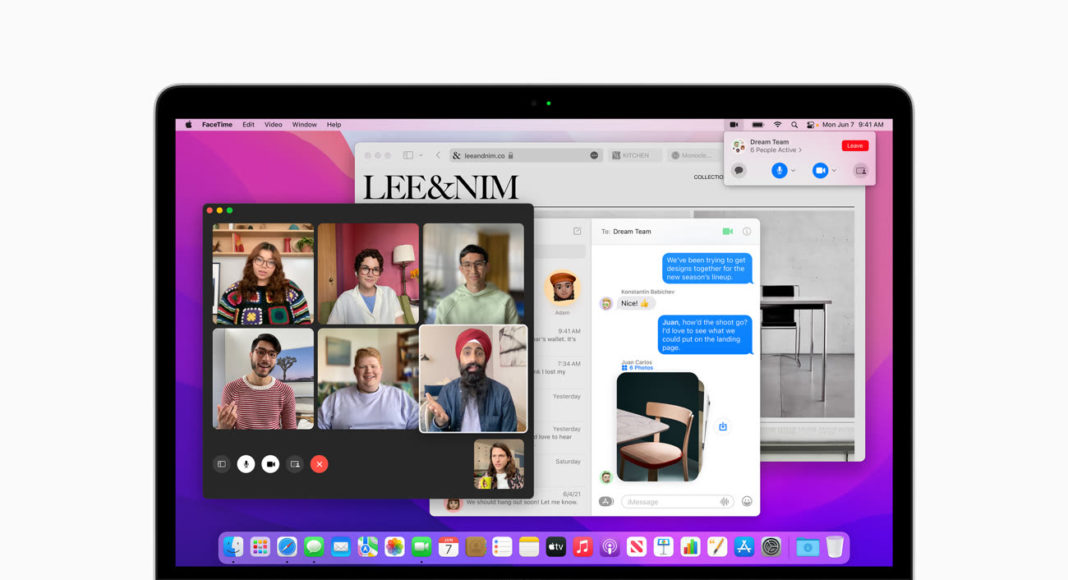Start screen sharing from FaceTime window controls
1068x580 pixels.
(x=295, y=464)
